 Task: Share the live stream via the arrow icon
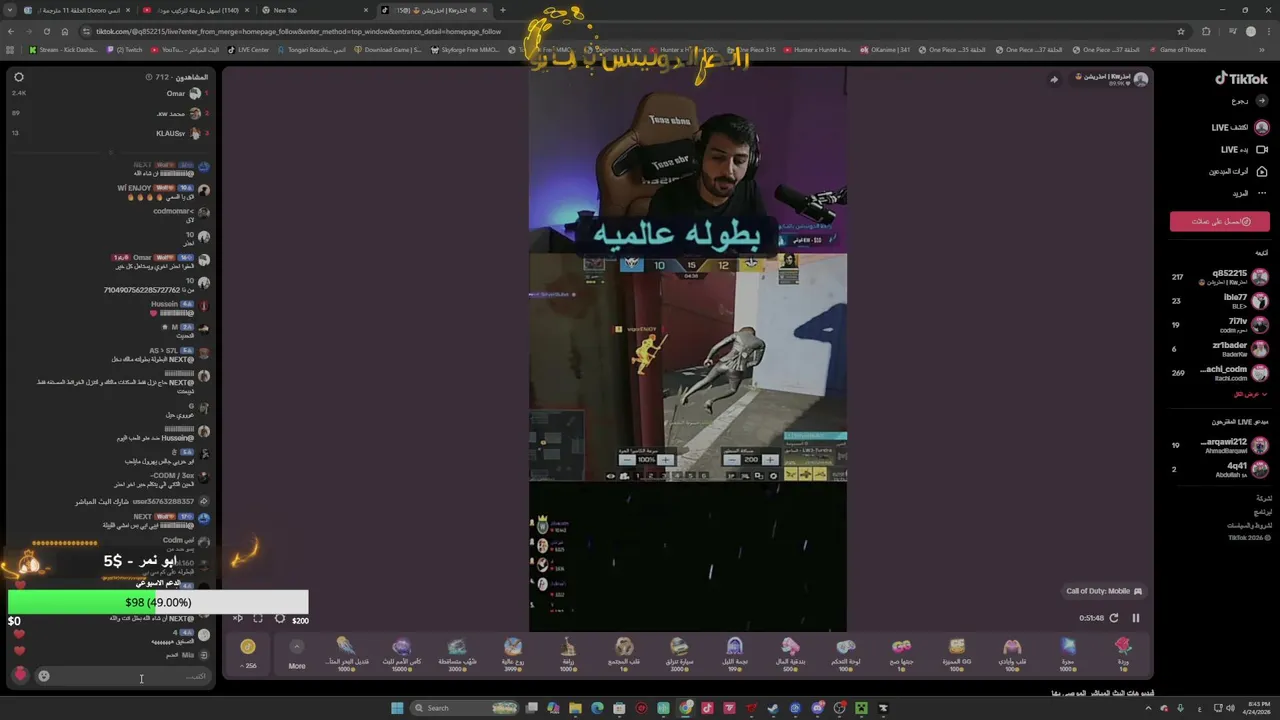(1053, 80)
